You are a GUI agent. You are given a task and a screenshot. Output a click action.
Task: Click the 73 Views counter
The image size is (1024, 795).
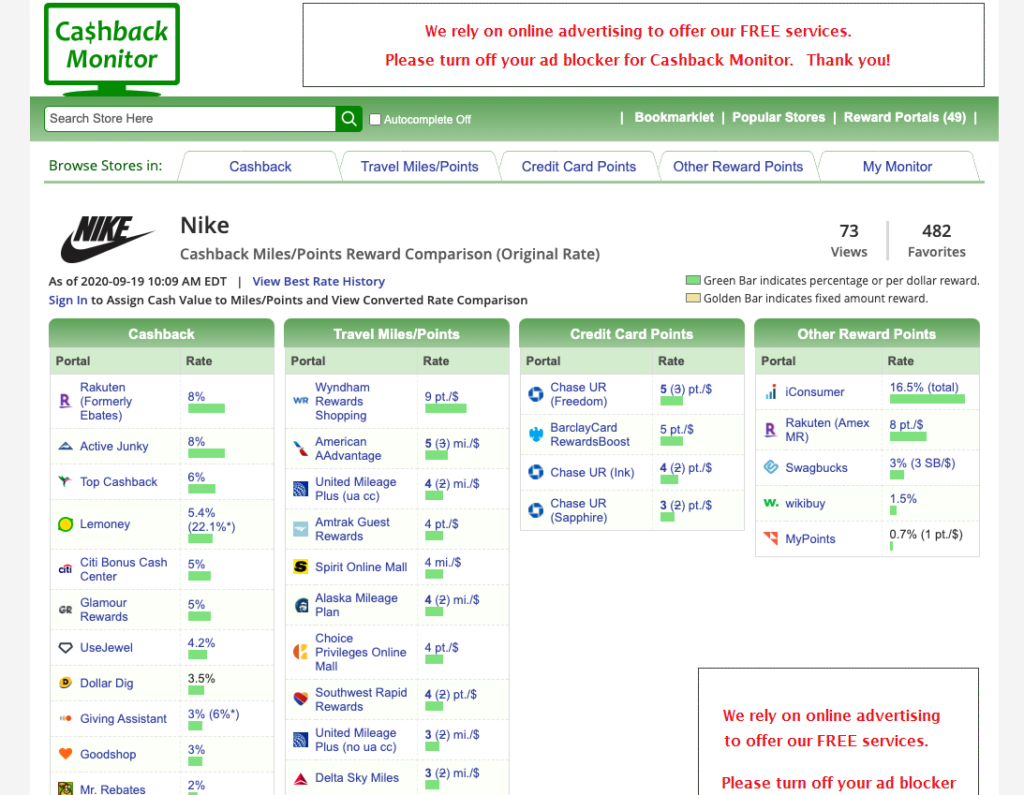coord(848,240)
